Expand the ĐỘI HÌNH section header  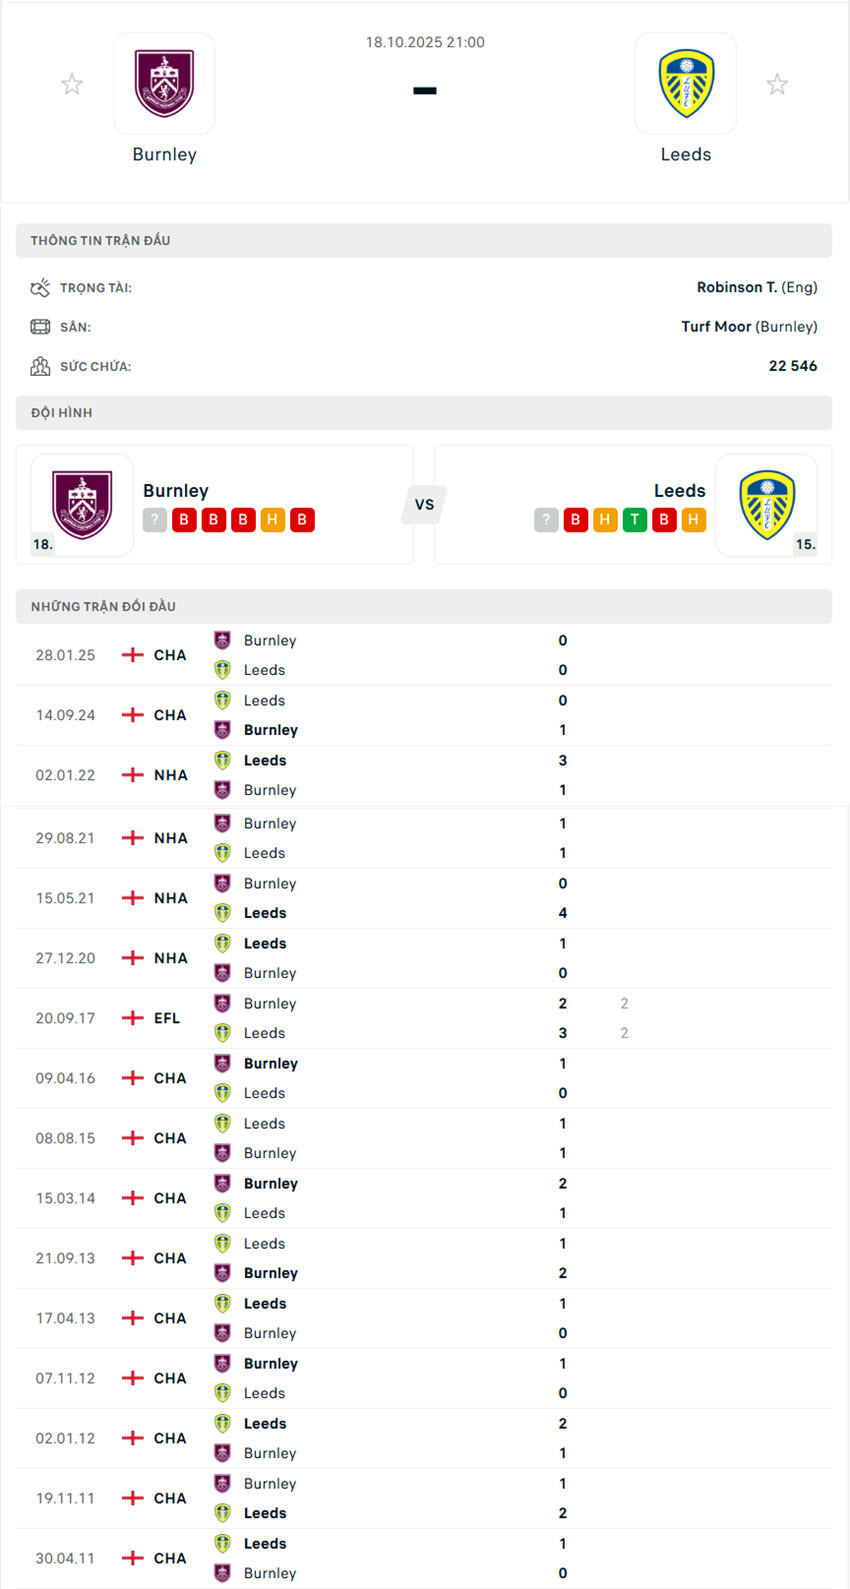click(424, 412)
